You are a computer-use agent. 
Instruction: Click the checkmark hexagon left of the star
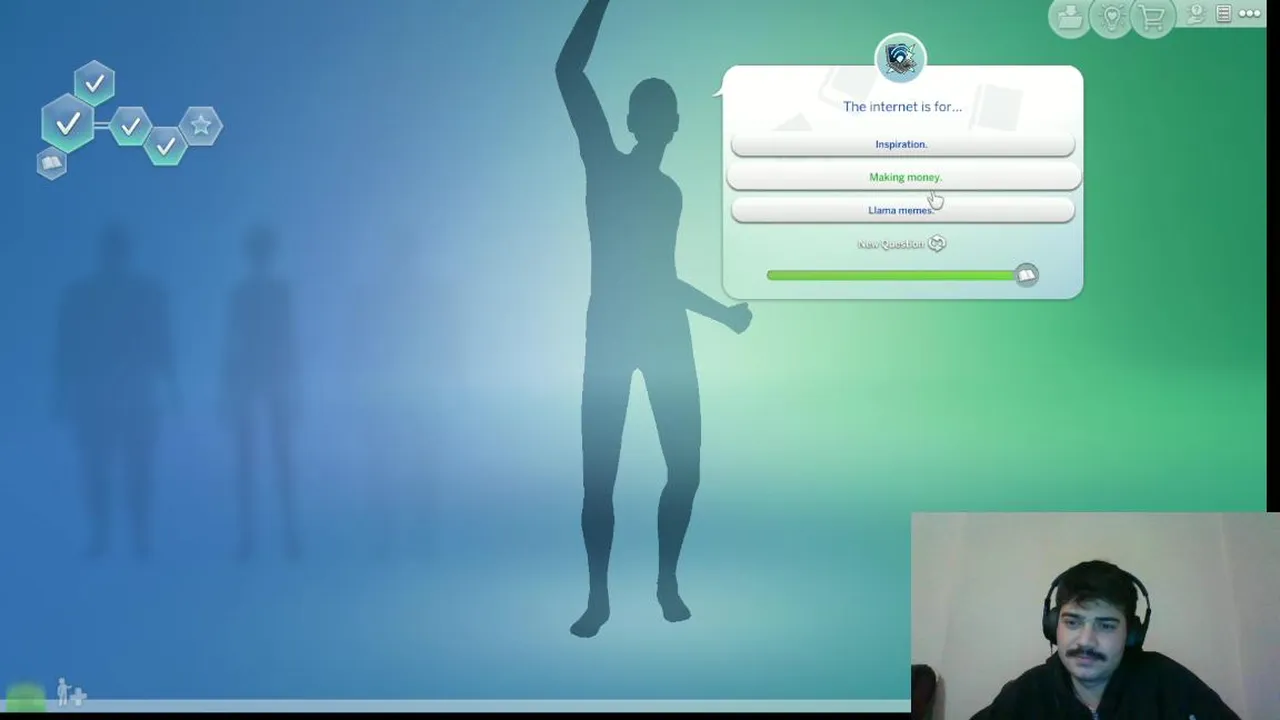(x=130, y=127)
